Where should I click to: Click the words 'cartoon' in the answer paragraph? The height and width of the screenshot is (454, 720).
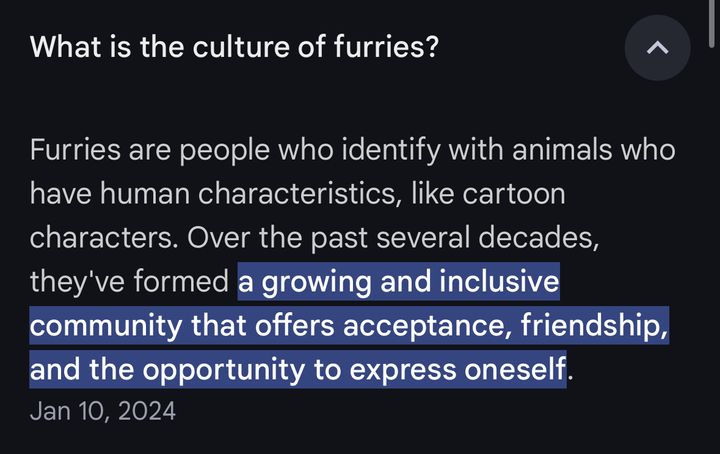(x=514, y=194)
